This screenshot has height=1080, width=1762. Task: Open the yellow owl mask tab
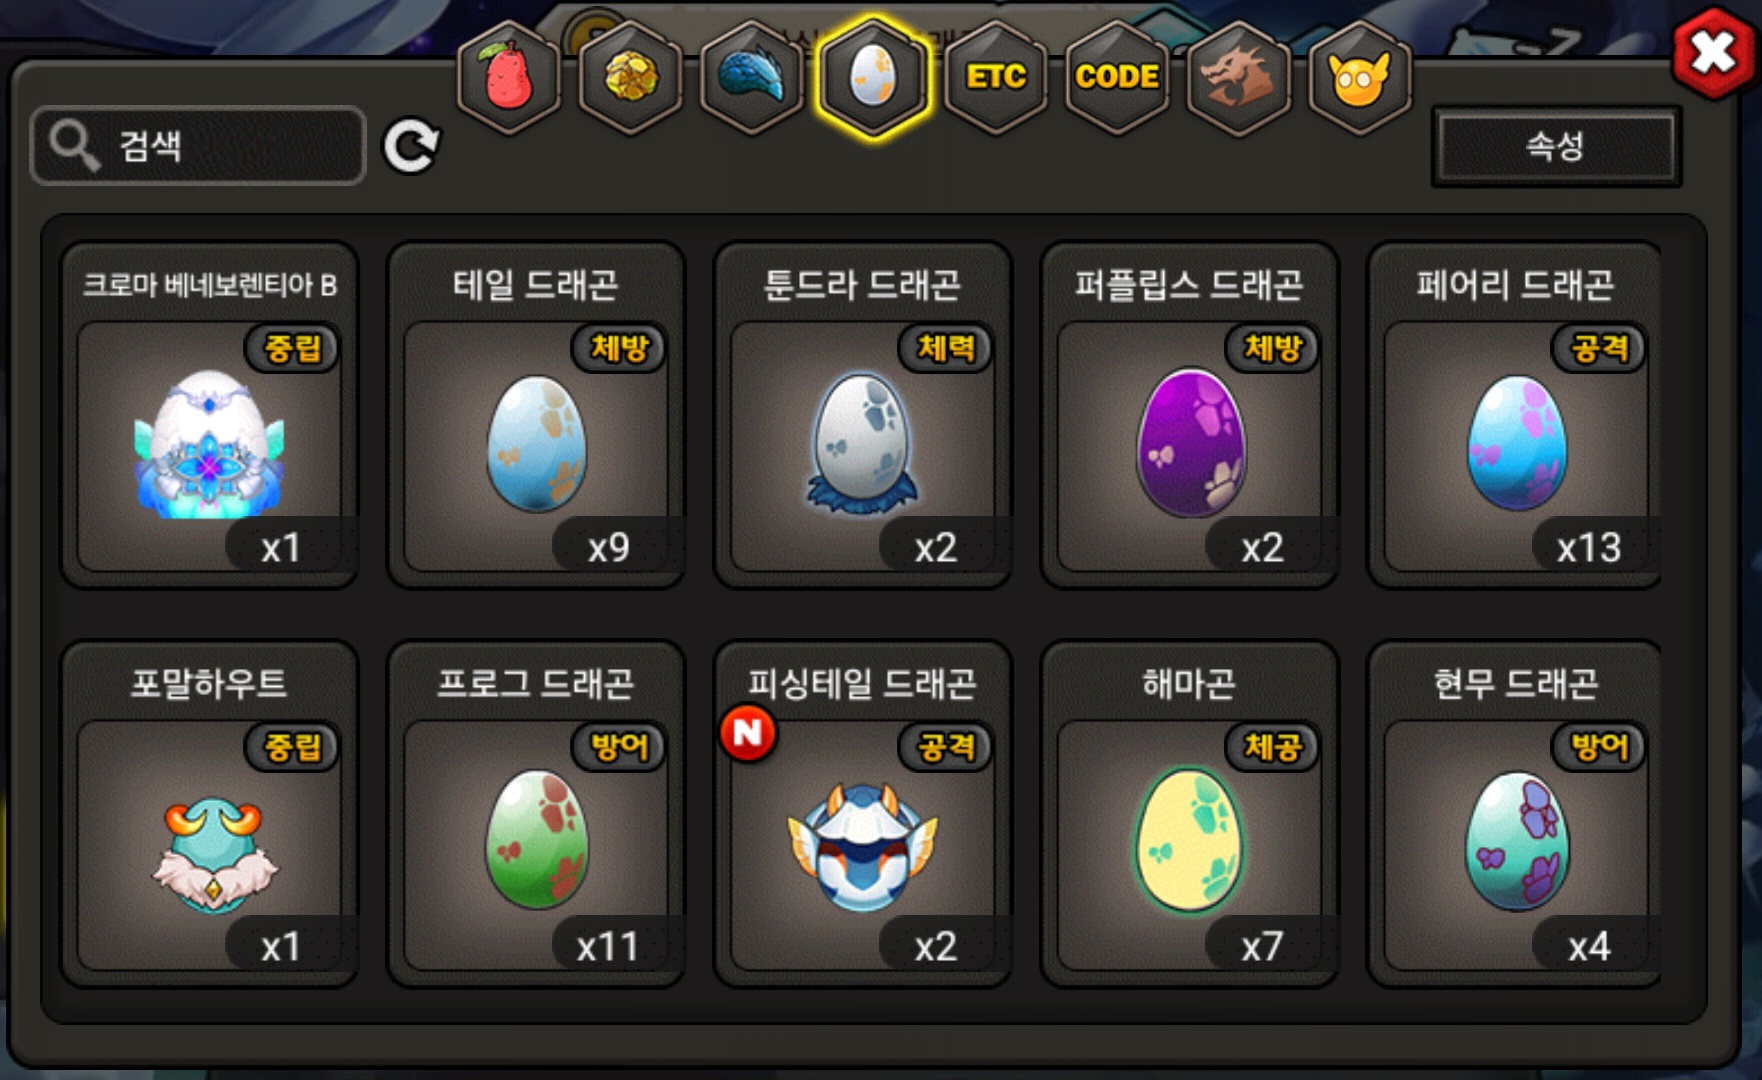click(1359, 77)
